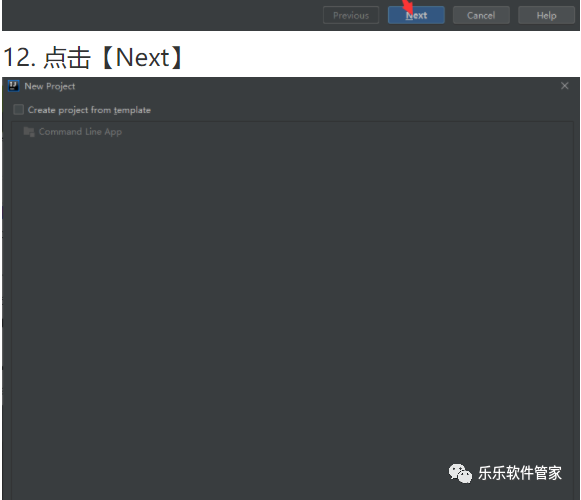Cancel the New Project wizard
The image size is (581, 500).
pos(481,15)
